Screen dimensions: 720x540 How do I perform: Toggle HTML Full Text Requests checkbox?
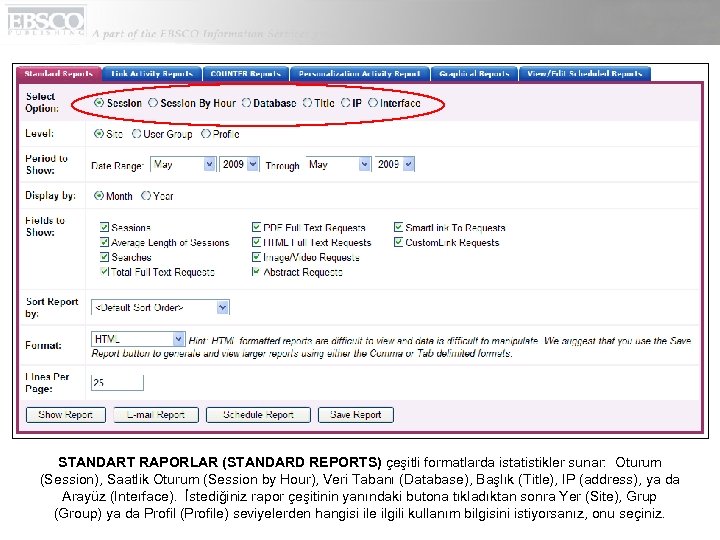[x=256, y=242]
